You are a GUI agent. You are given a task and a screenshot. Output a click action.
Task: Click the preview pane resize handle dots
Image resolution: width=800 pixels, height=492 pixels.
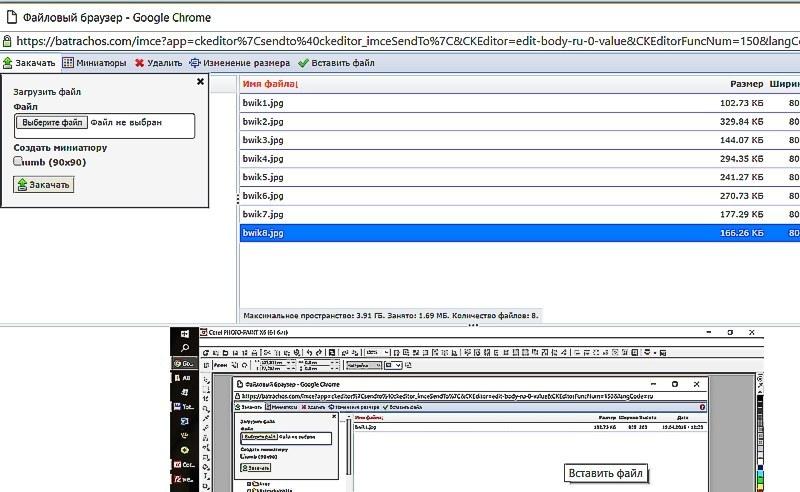pyautogui.click(x=475, y=324)
